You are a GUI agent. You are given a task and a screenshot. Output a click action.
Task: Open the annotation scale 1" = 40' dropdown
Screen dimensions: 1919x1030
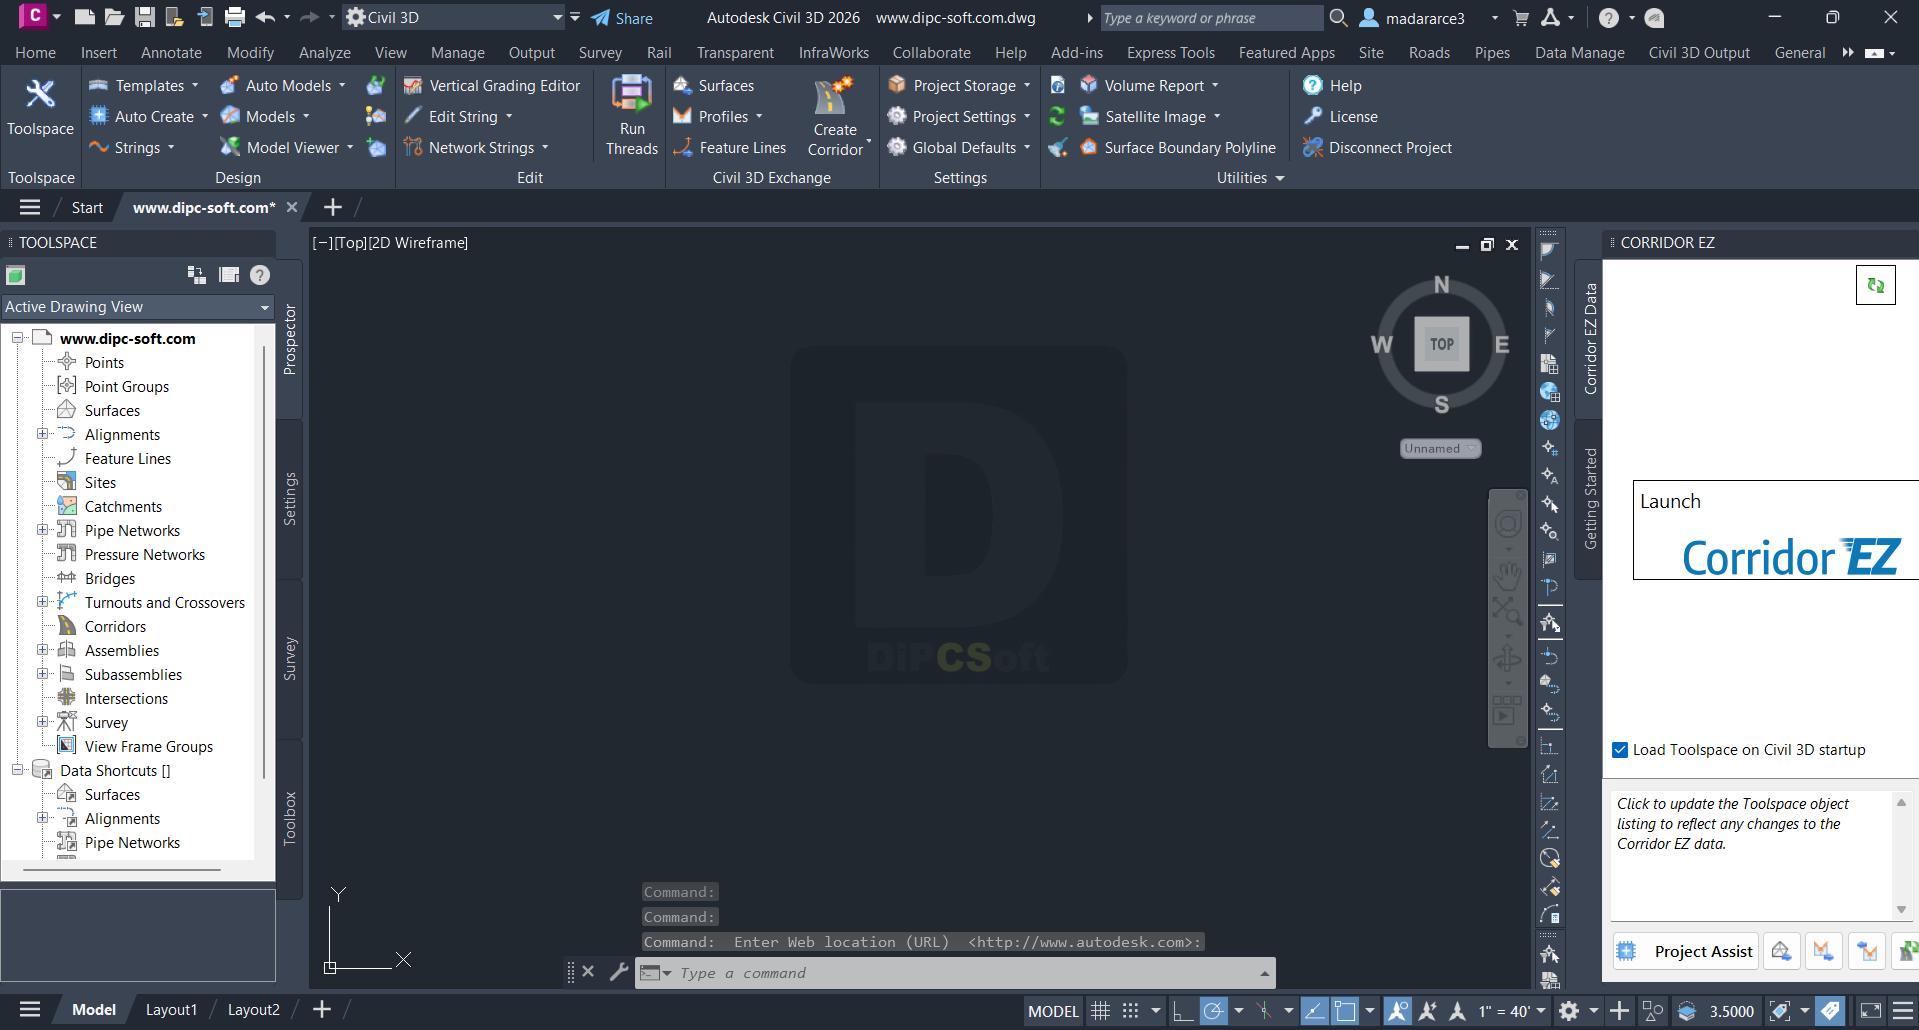[1512, 1011]
